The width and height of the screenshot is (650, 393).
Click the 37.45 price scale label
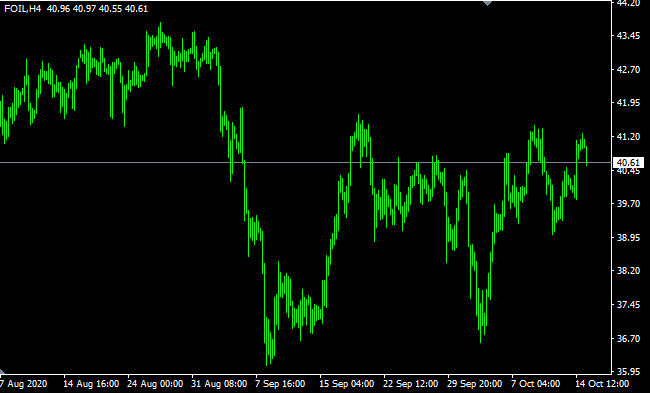(628, 305)
